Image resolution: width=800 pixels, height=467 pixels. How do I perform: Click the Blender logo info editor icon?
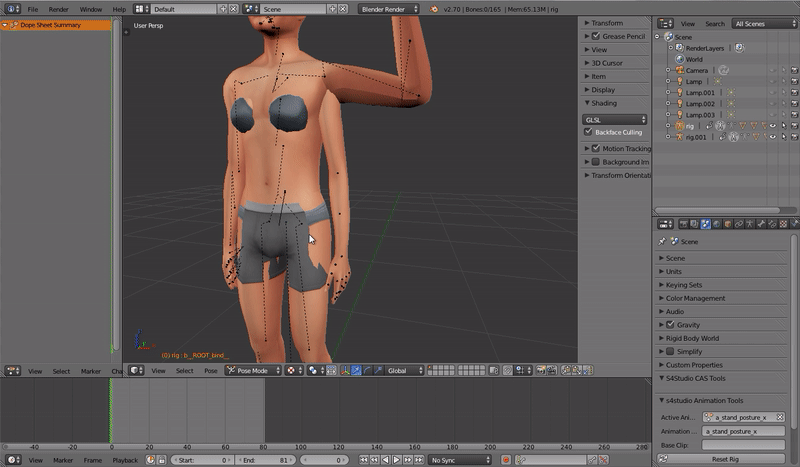pos(11,8)
